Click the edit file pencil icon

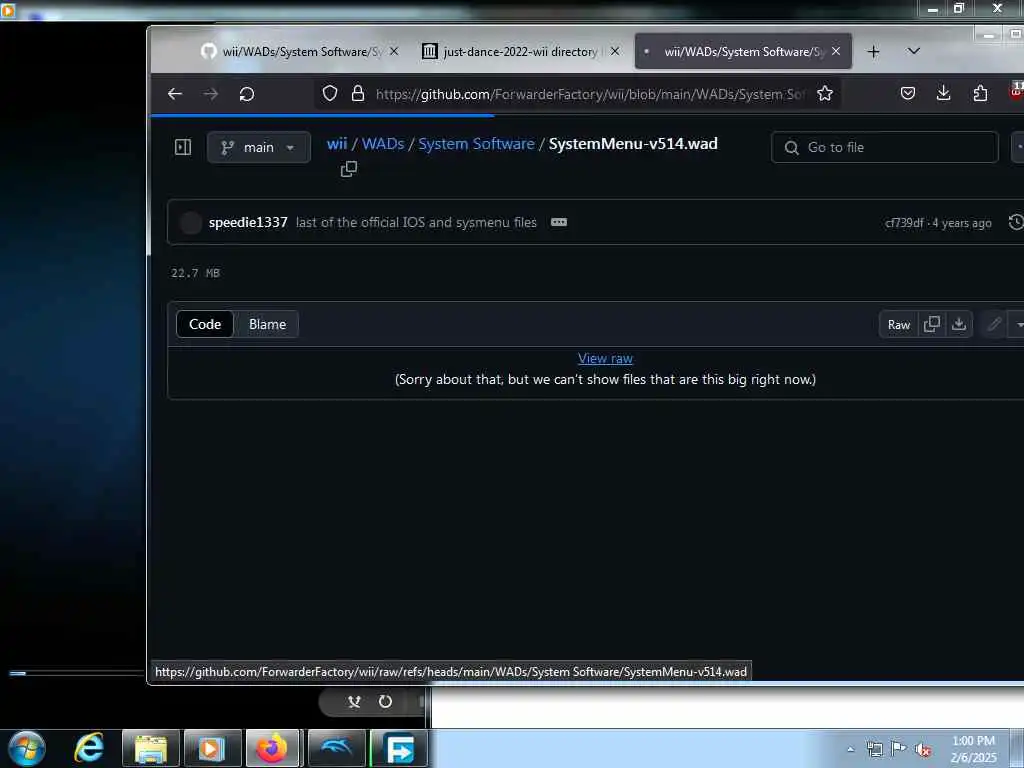coord(994,324)
